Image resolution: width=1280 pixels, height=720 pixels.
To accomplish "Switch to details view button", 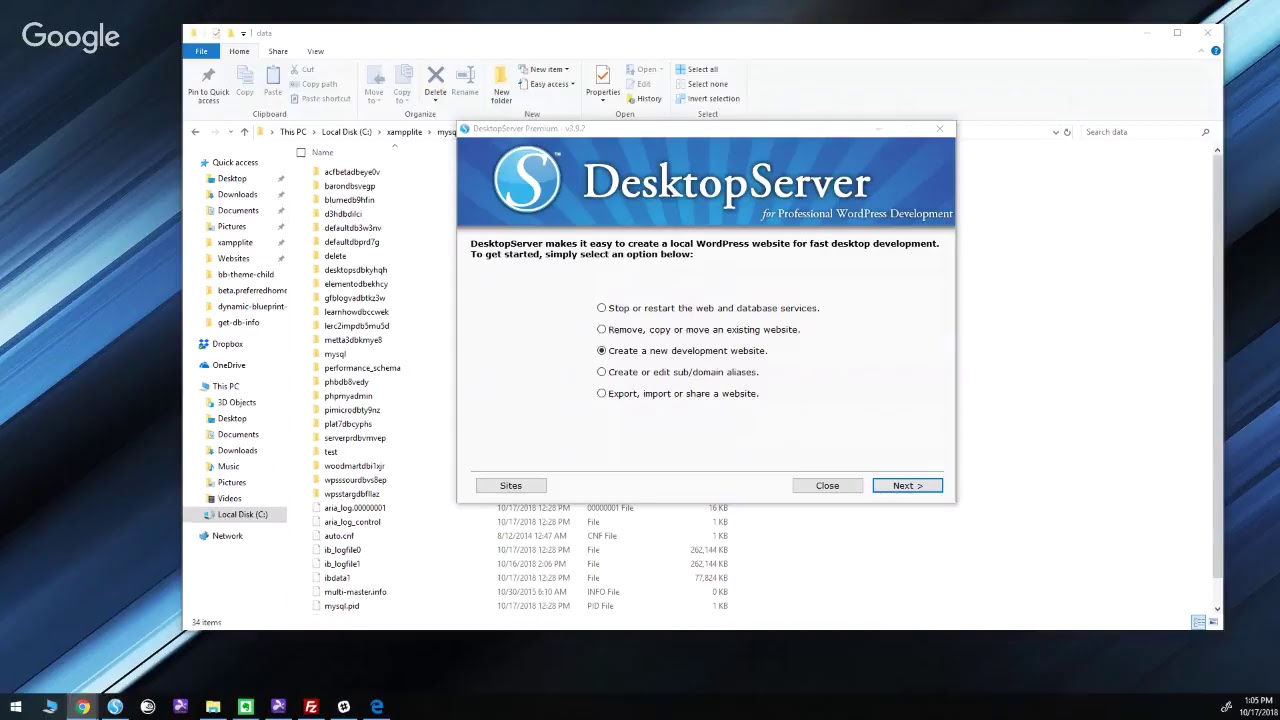I will [1198, 622].
